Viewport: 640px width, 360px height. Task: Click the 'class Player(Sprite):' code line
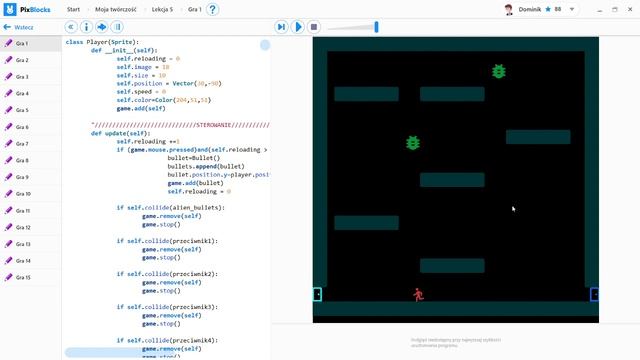[x=102, y=42]
